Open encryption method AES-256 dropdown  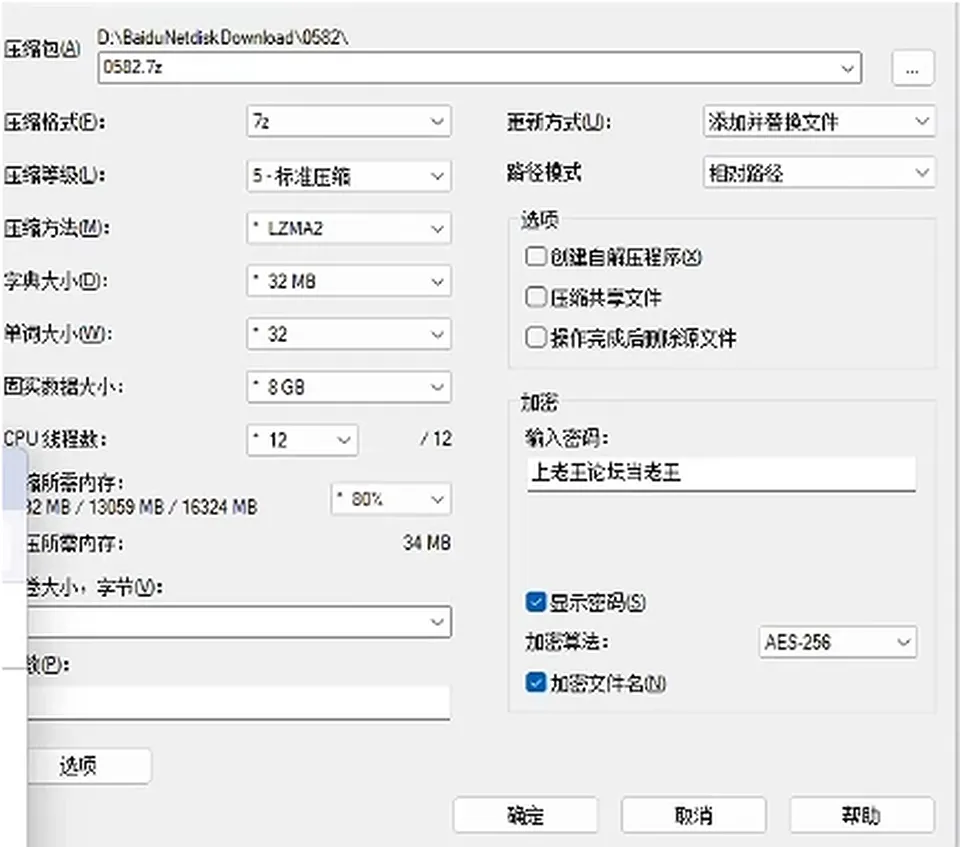tap(838, 642)
